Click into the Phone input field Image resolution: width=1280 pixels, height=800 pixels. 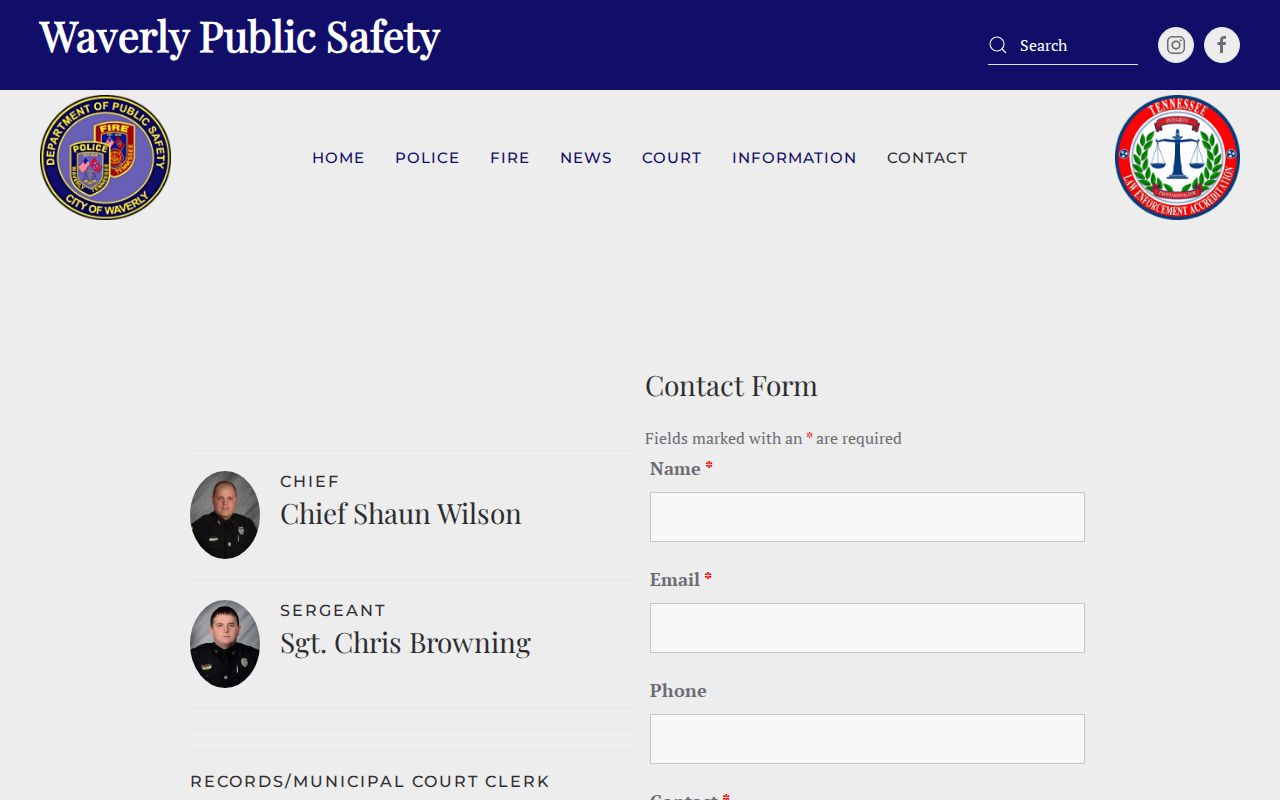867,739
